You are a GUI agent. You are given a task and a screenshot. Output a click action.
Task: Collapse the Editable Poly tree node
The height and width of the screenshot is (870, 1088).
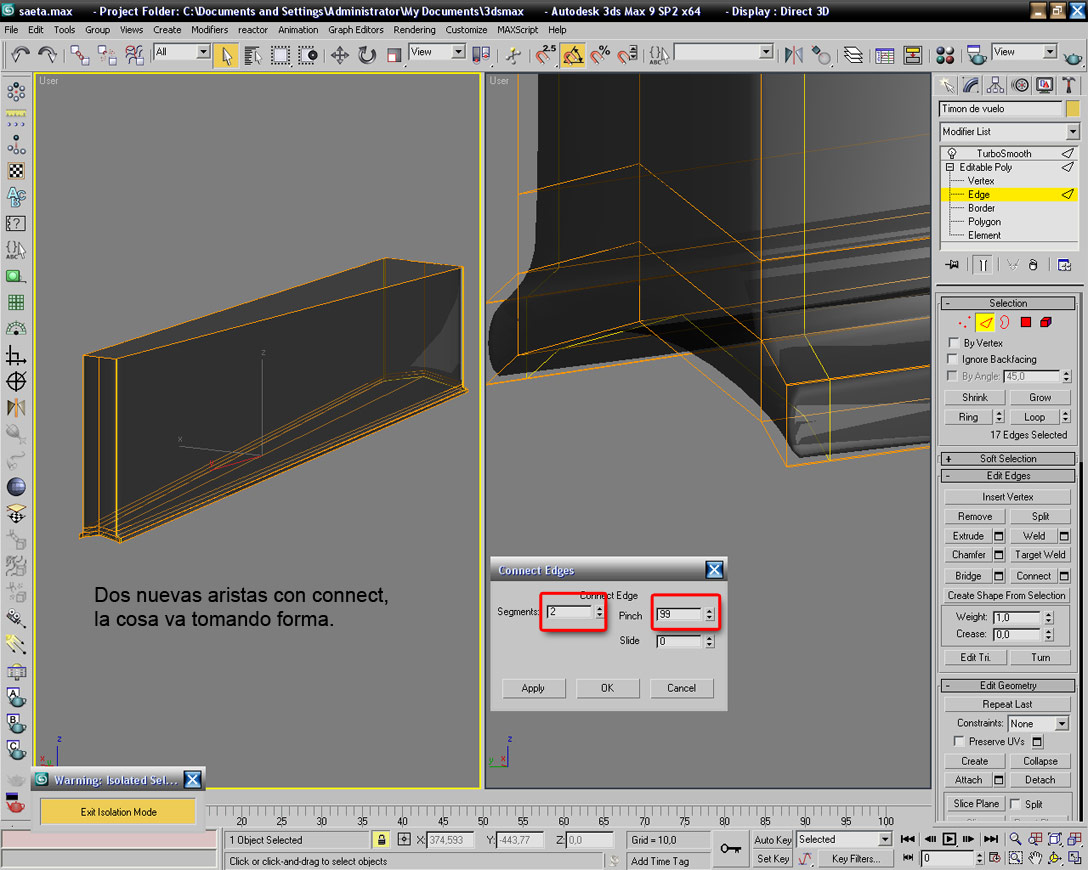click(x=949, y=167)
